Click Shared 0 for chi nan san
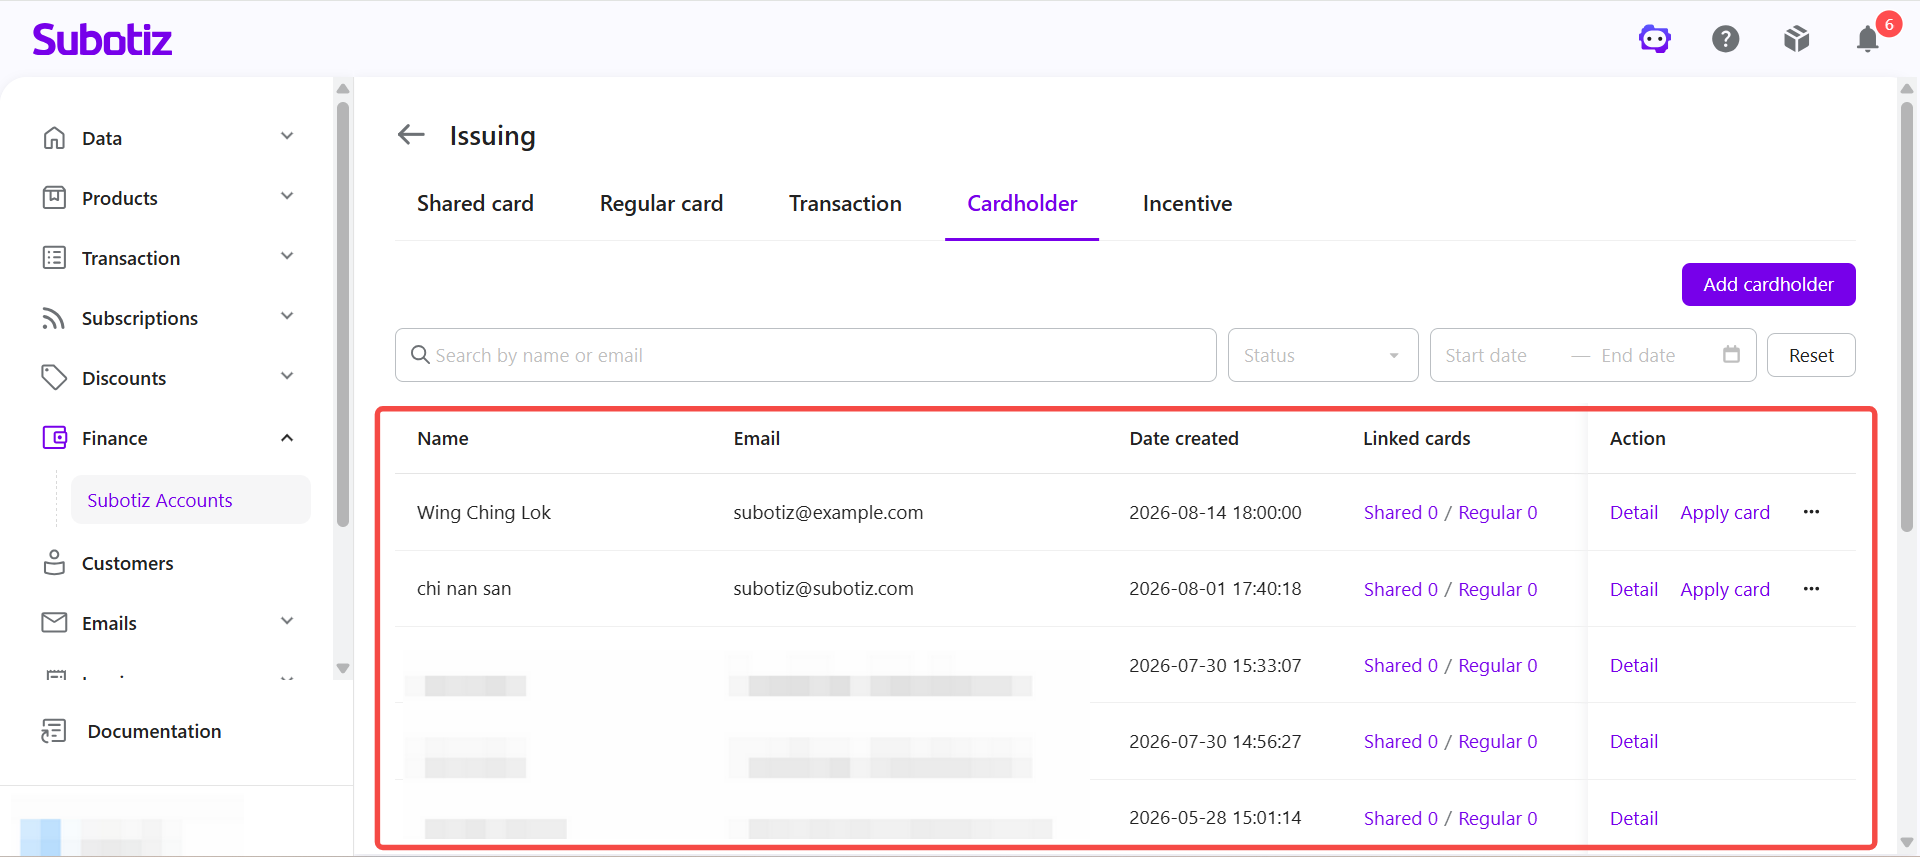The image size is (1920, 857). pos(1401,589)
